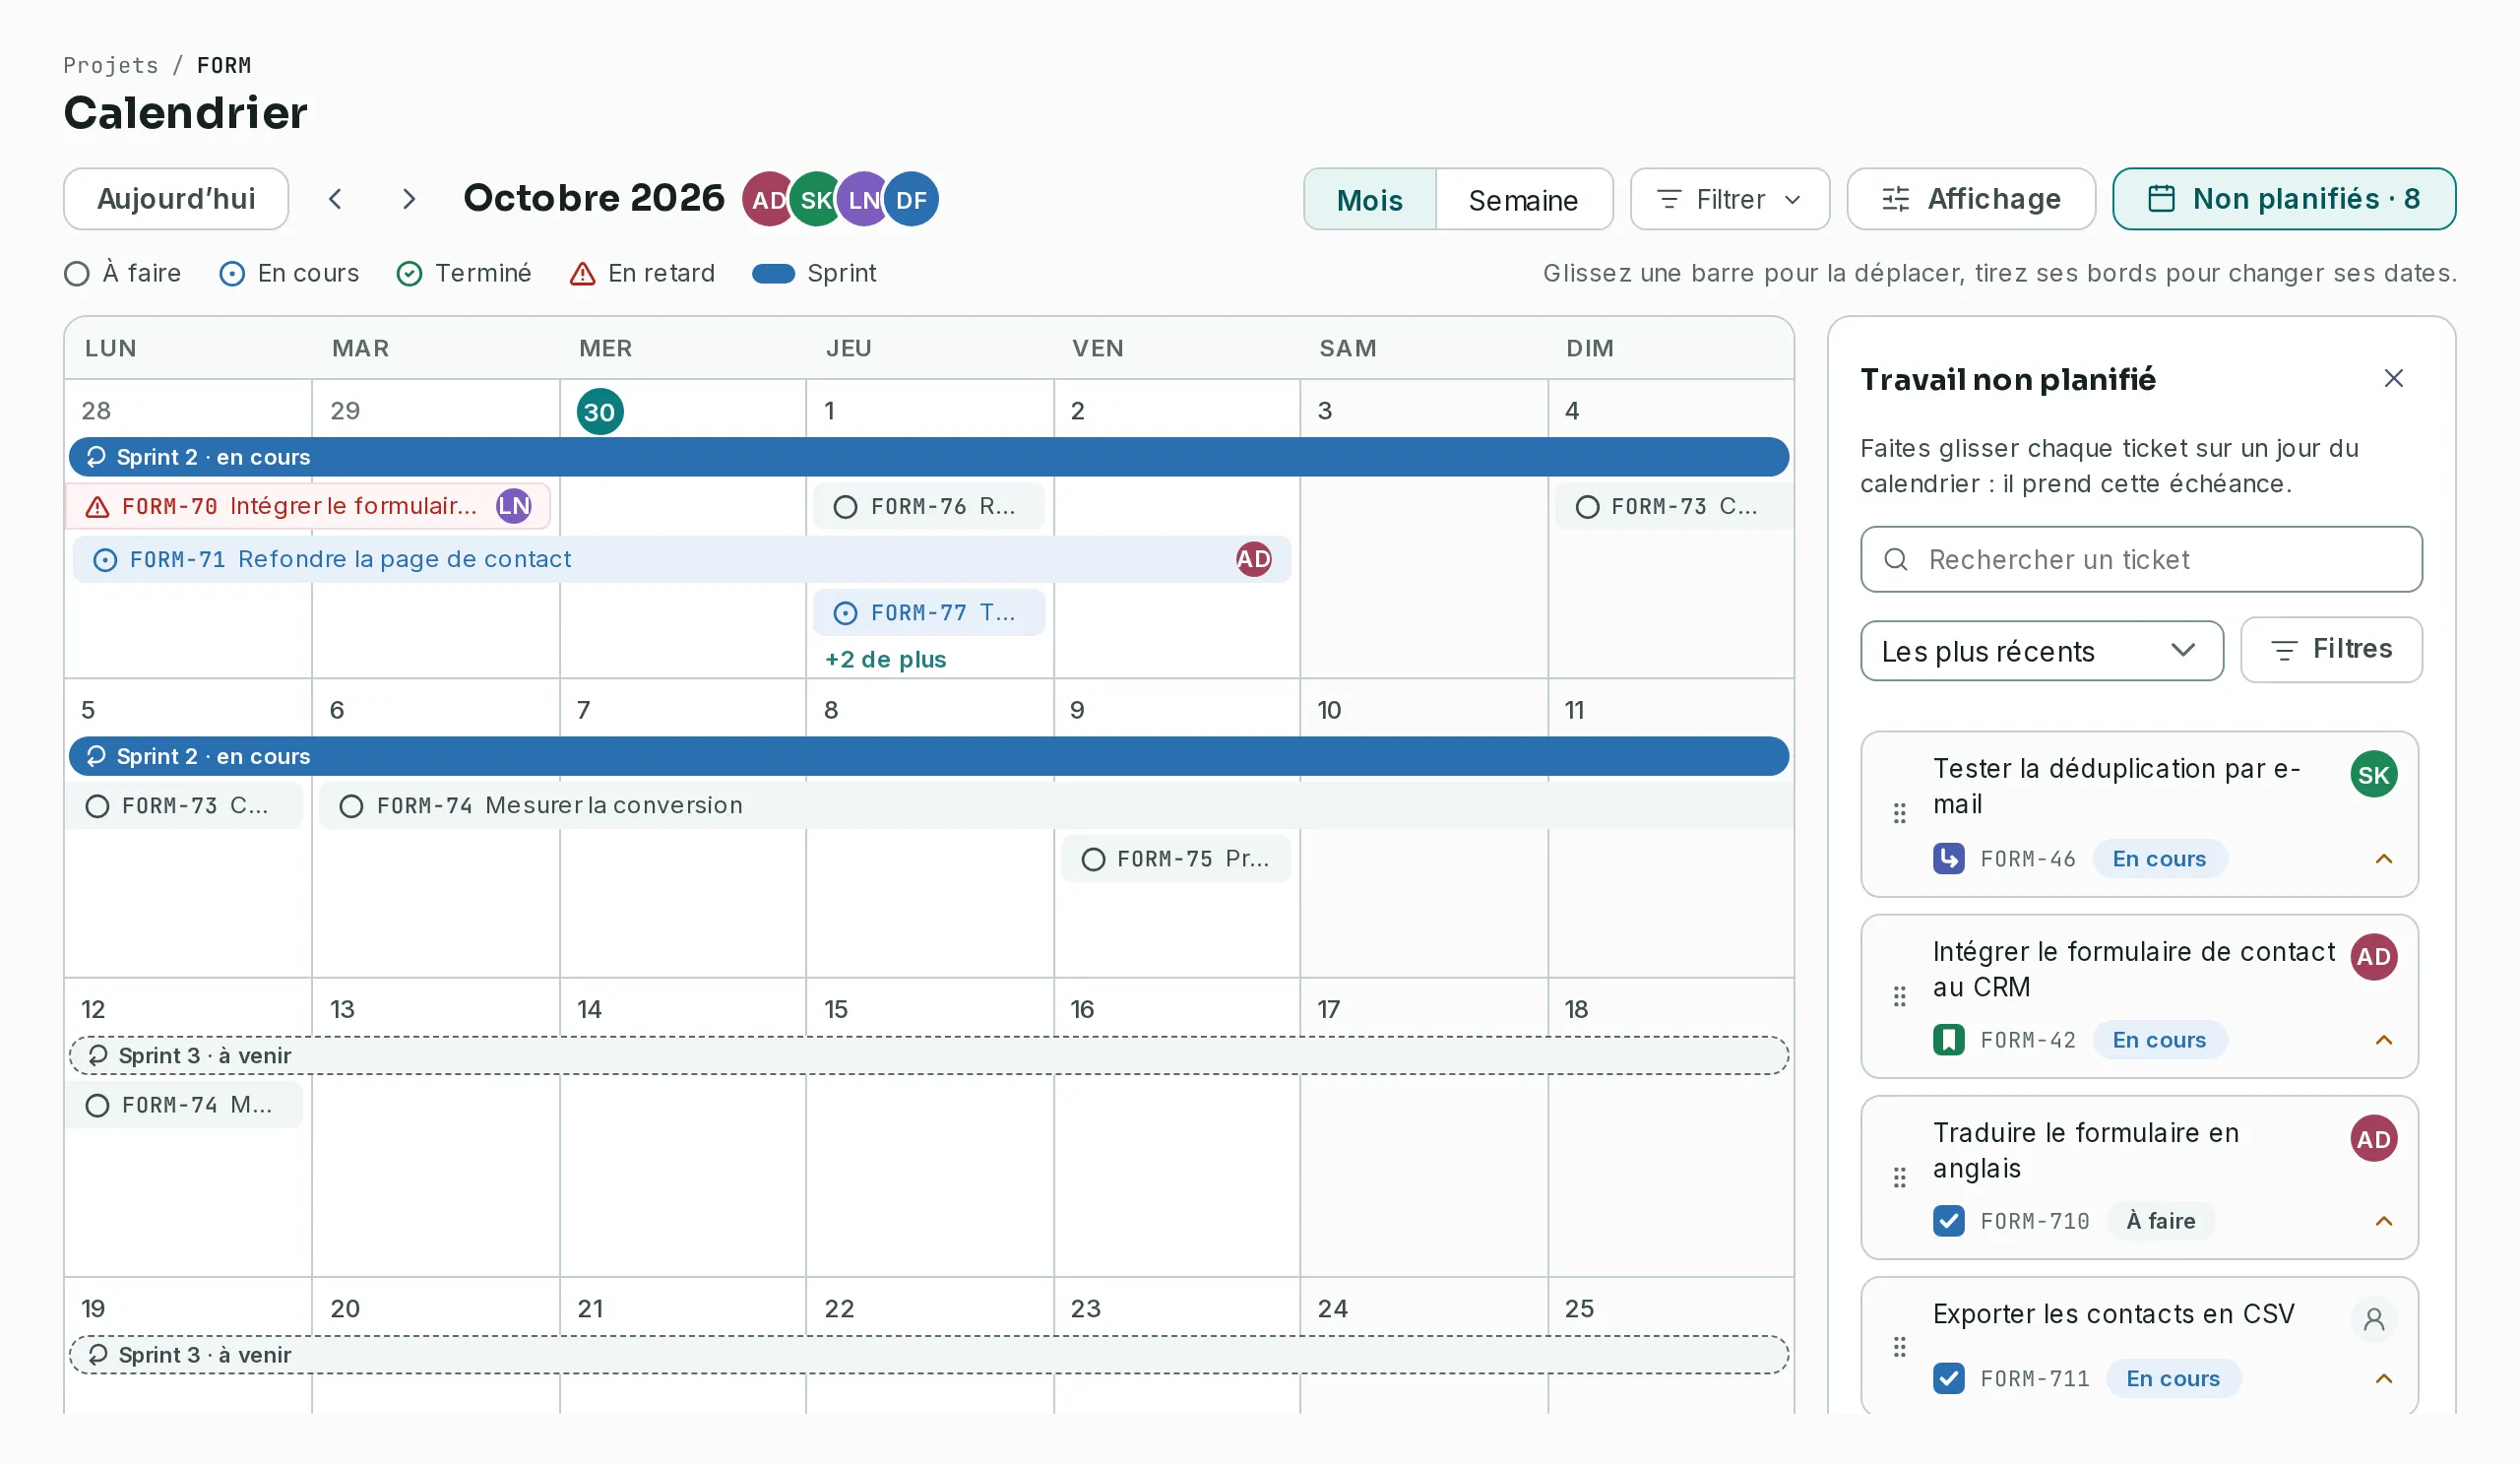Open the FORM breadcrumb

tap(224, 65)
